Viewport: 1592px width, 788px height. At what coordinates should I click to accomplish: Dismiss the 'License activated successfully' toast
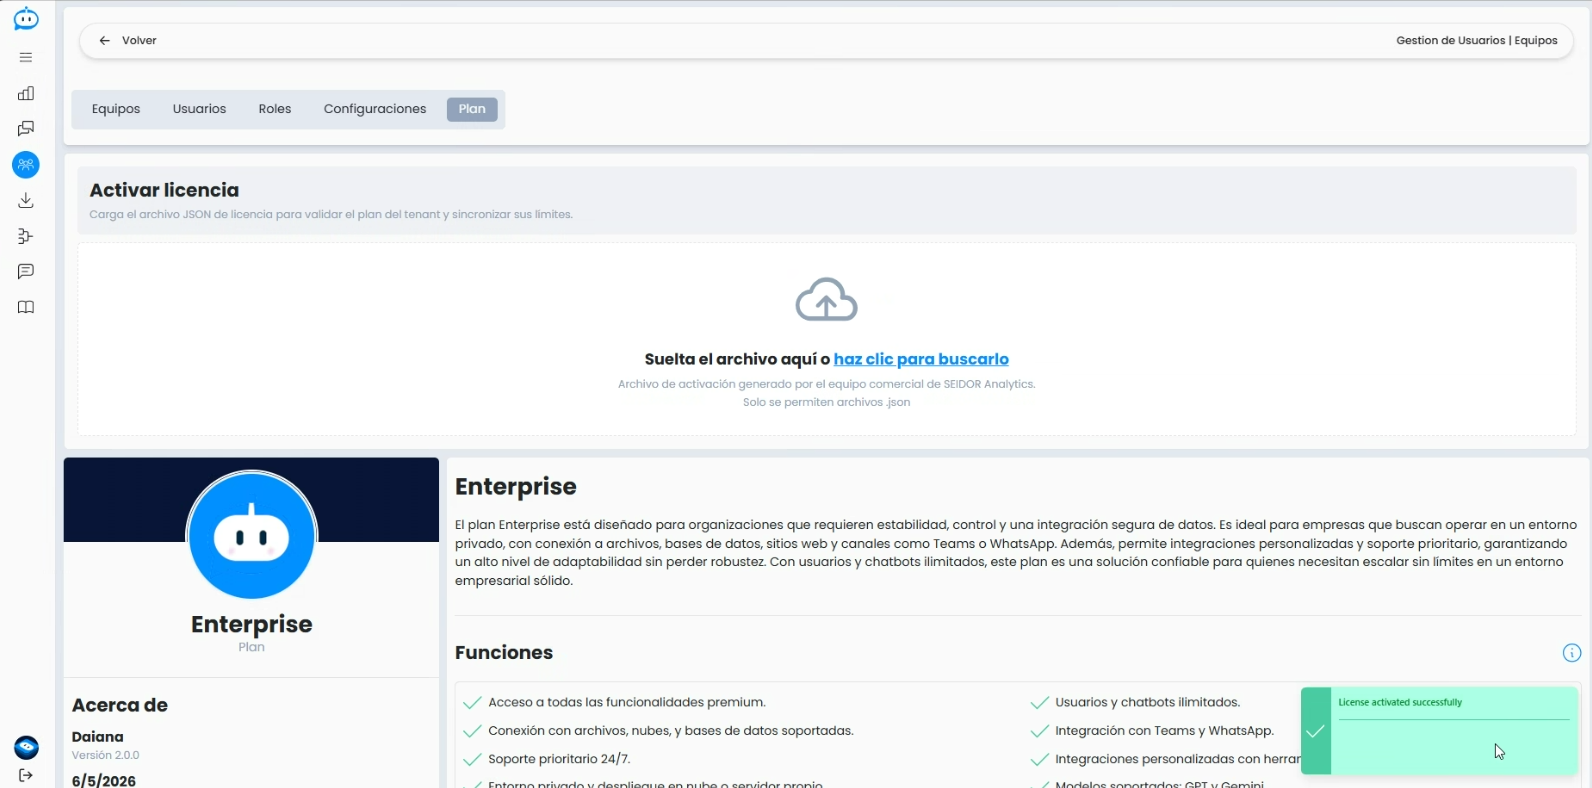(1440, 731)
